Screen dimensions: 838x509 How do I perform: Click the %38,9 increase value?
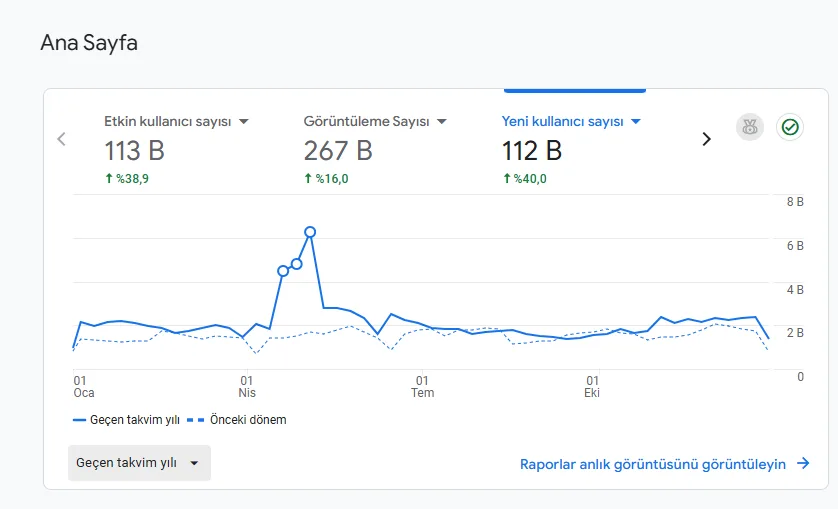click(127, 179)
